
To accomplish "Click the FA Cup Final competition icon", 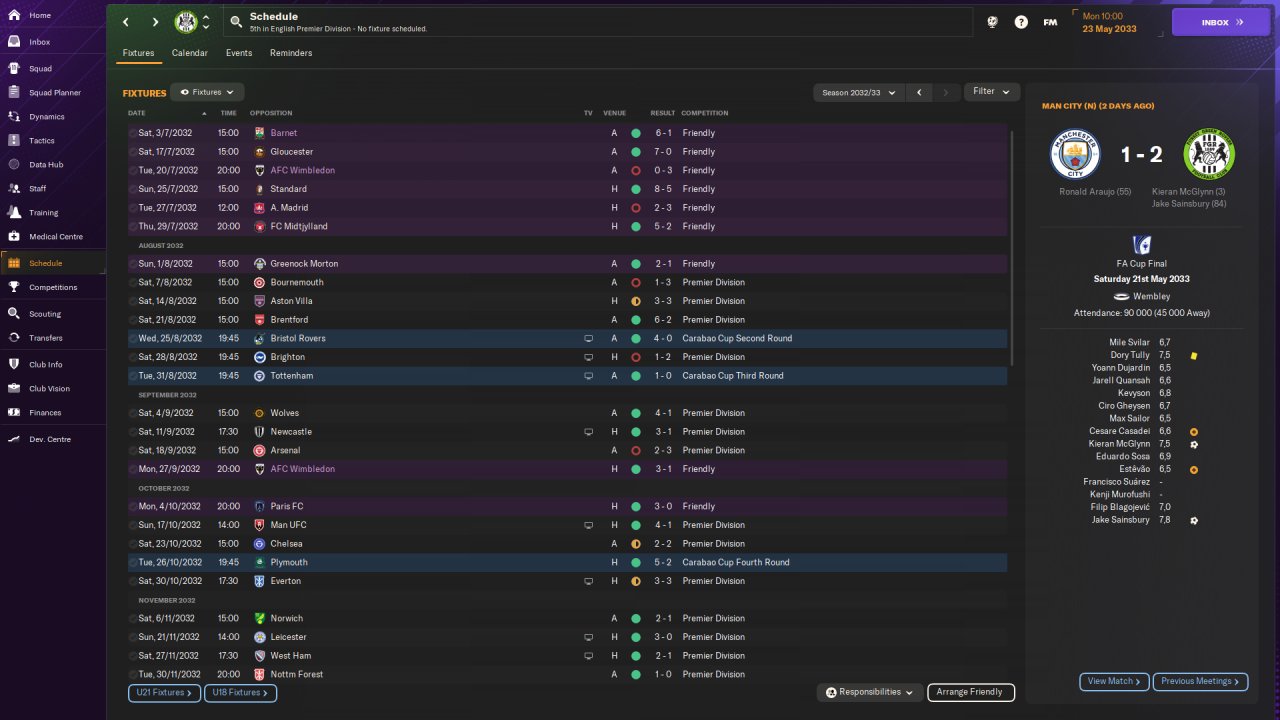I will click(1141, 245).
